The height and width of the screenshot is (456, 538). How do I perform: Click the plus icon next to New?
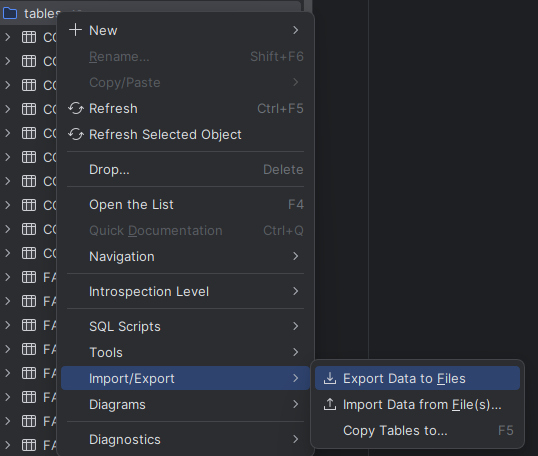pos(75,30)
